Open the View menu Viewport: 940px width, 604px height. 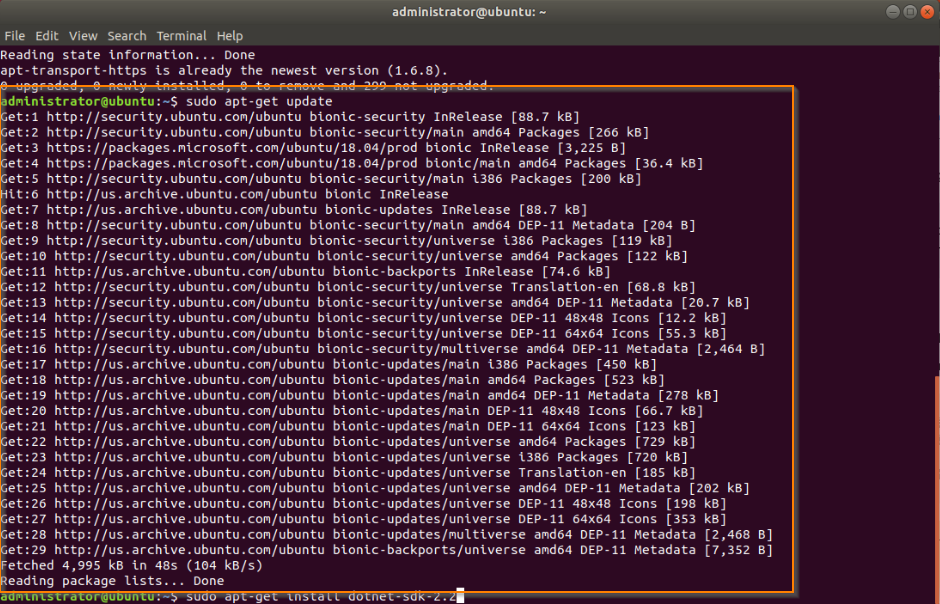click(x=83, y=36)
